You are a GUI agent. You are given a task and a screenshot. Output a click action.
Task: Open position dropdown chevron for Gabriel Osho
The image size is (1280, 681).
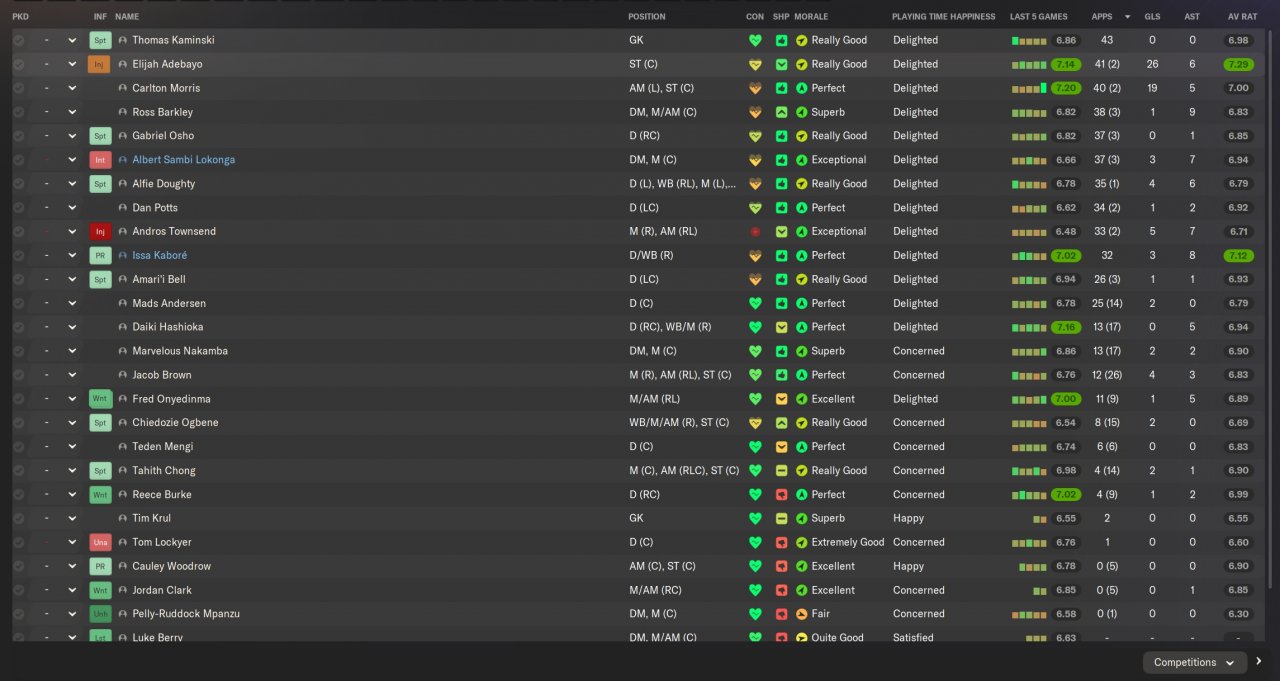(x=72, y=136)
